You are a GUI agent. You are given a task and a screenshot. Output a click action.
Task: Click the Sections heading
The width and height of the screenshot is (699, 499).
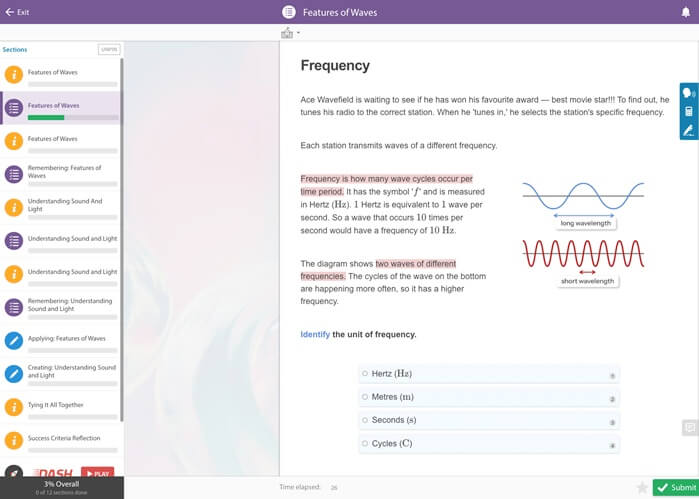15,49
